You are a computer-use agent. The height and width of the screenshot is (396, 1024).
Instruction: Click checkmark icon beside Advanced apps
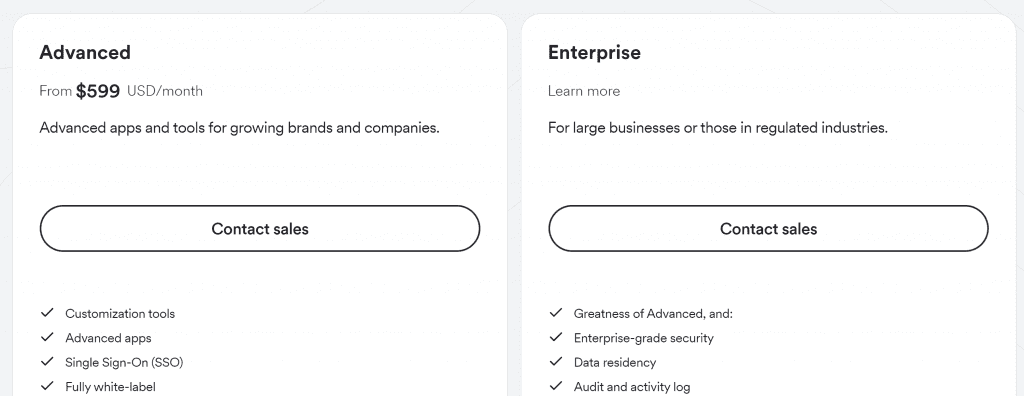click(x=47, y=337)
